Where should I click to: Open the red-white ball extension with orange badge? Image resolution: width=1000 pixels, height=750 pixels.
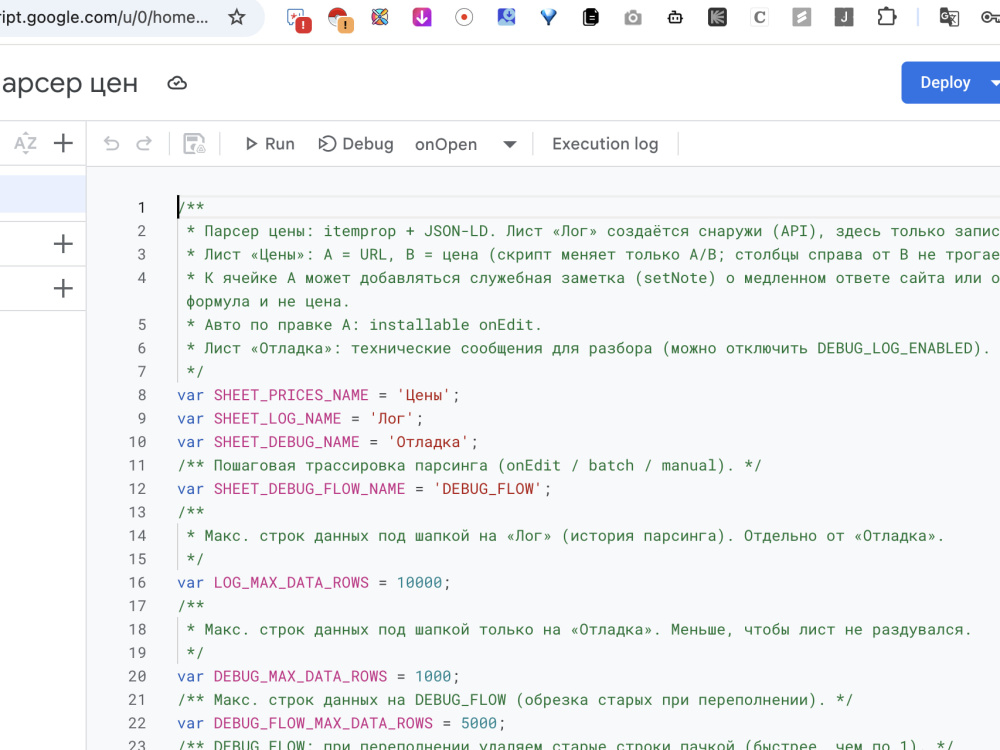click(x=340, y=18)
